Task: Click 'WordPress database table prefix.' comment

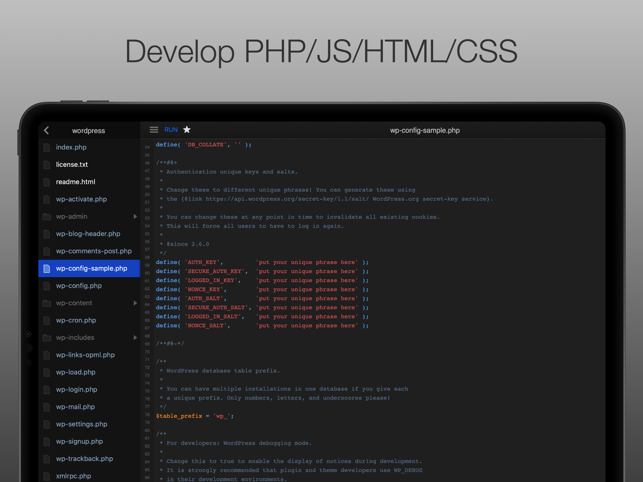Action: click(x=223, y=371)
